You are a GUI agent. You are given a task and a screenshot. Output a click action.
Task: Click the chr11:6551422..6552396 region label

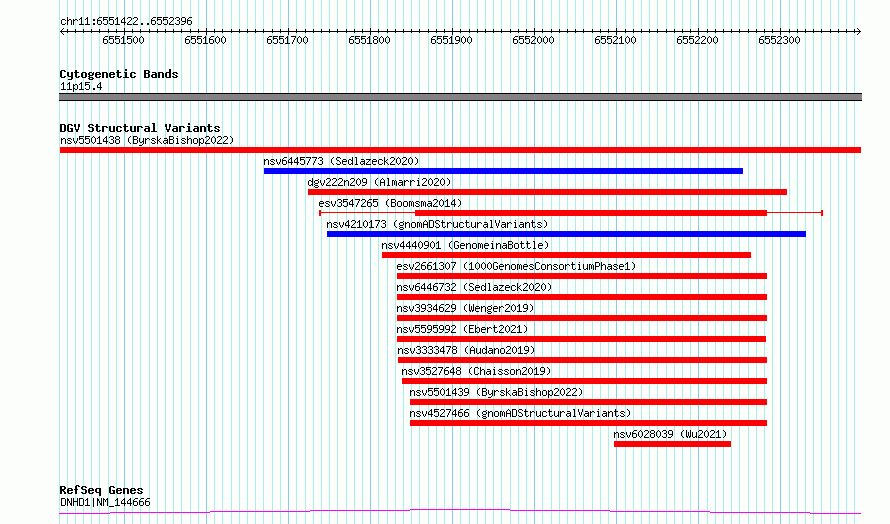(x=126, y=21)
